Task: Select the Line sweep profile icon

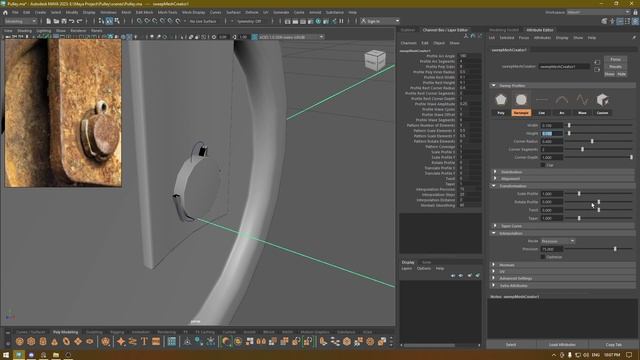Action: (542, 100)
